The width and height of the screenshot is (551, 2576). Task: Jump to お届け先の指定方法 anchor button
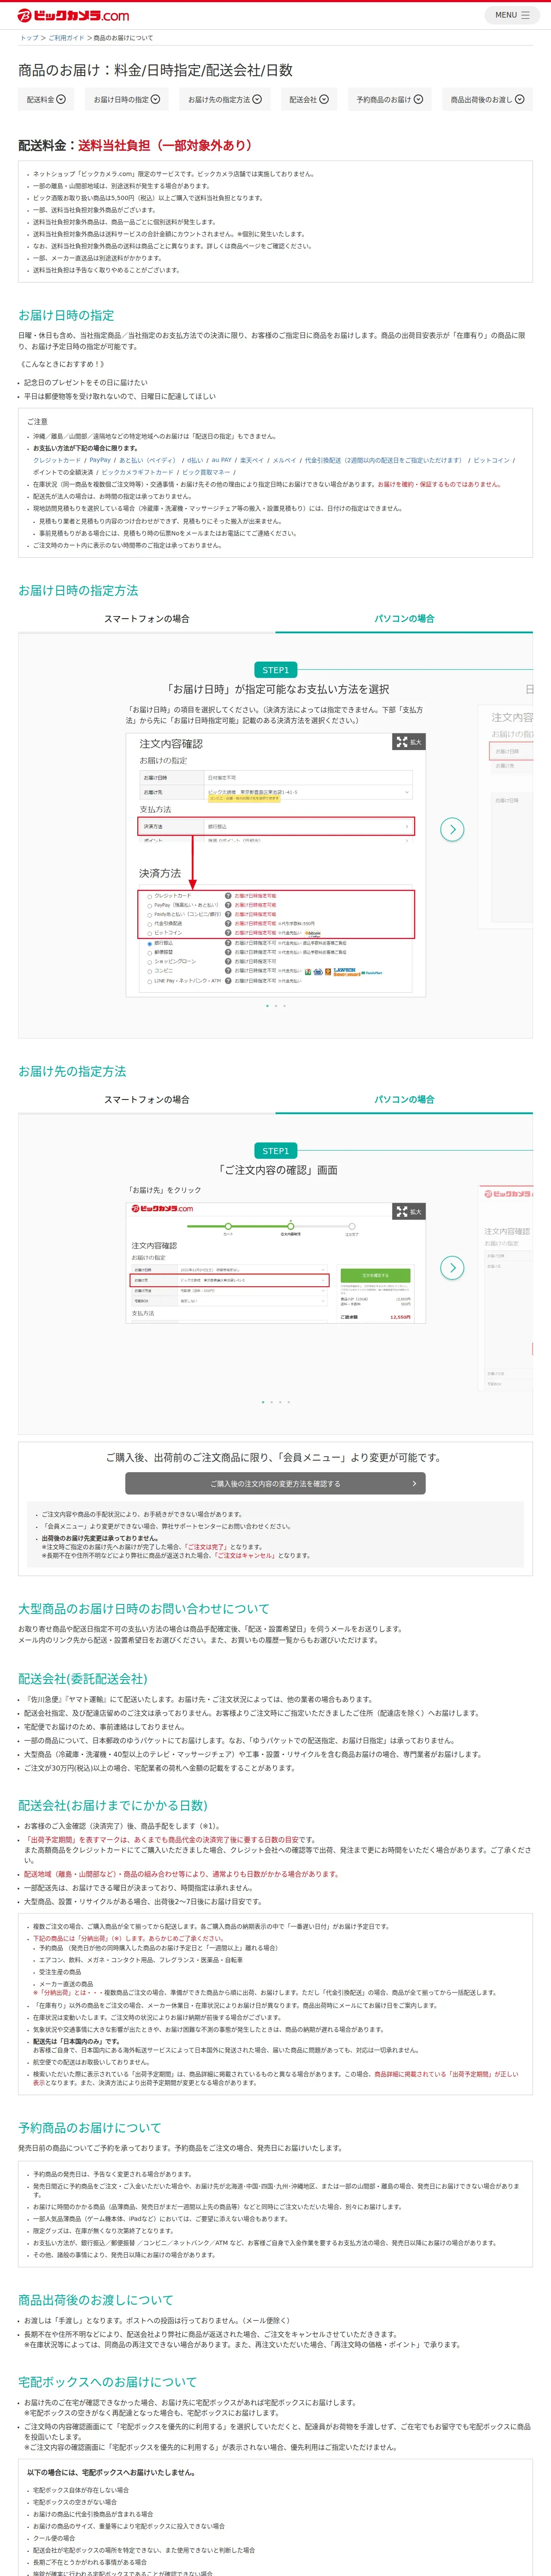point(225,100)
